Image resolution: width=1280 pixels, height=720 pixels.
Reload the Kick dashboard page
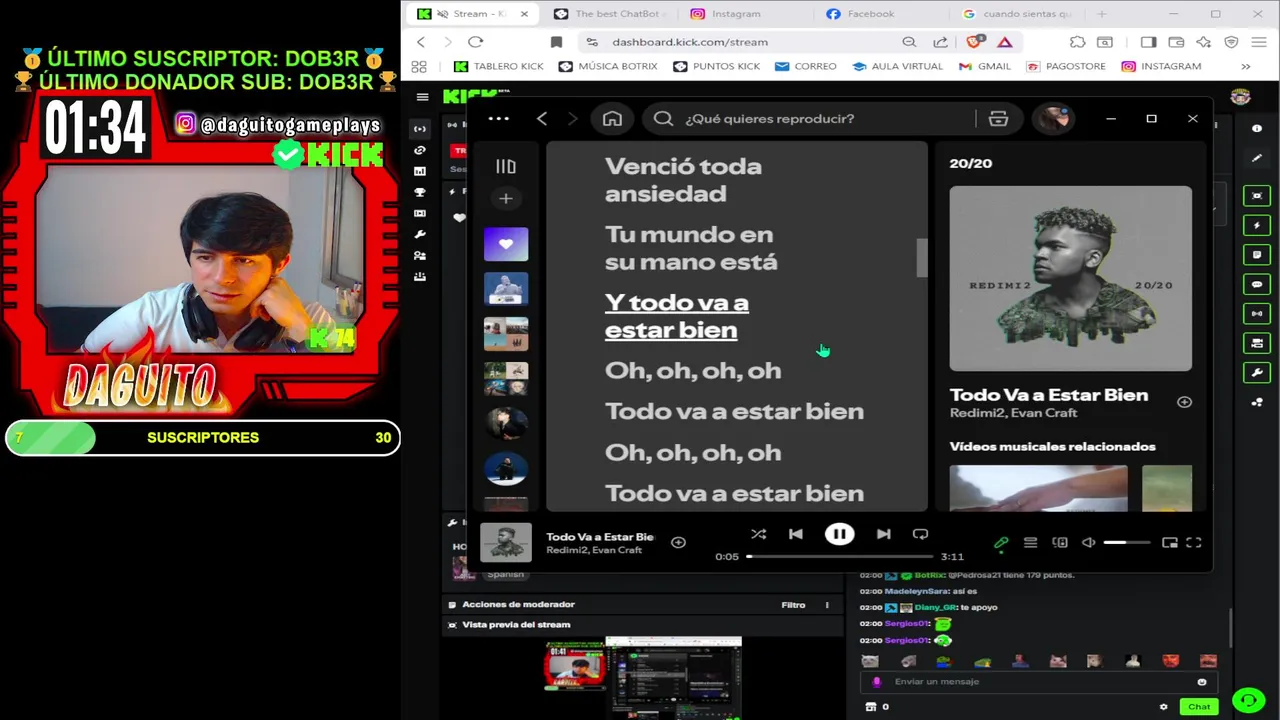[475, 42]
